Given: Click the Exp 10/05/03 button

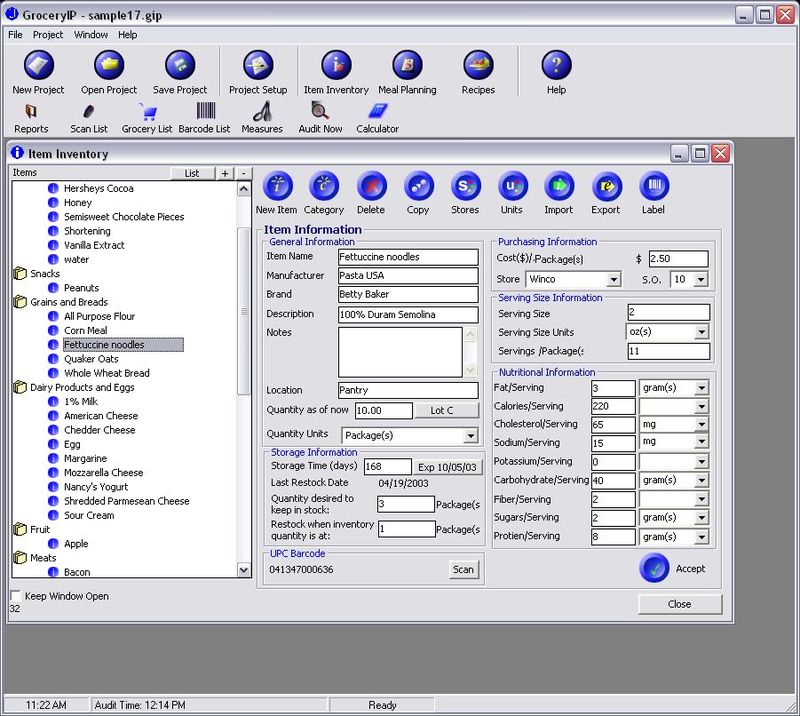Looking at the screenshot, I should tap(447, 467).
